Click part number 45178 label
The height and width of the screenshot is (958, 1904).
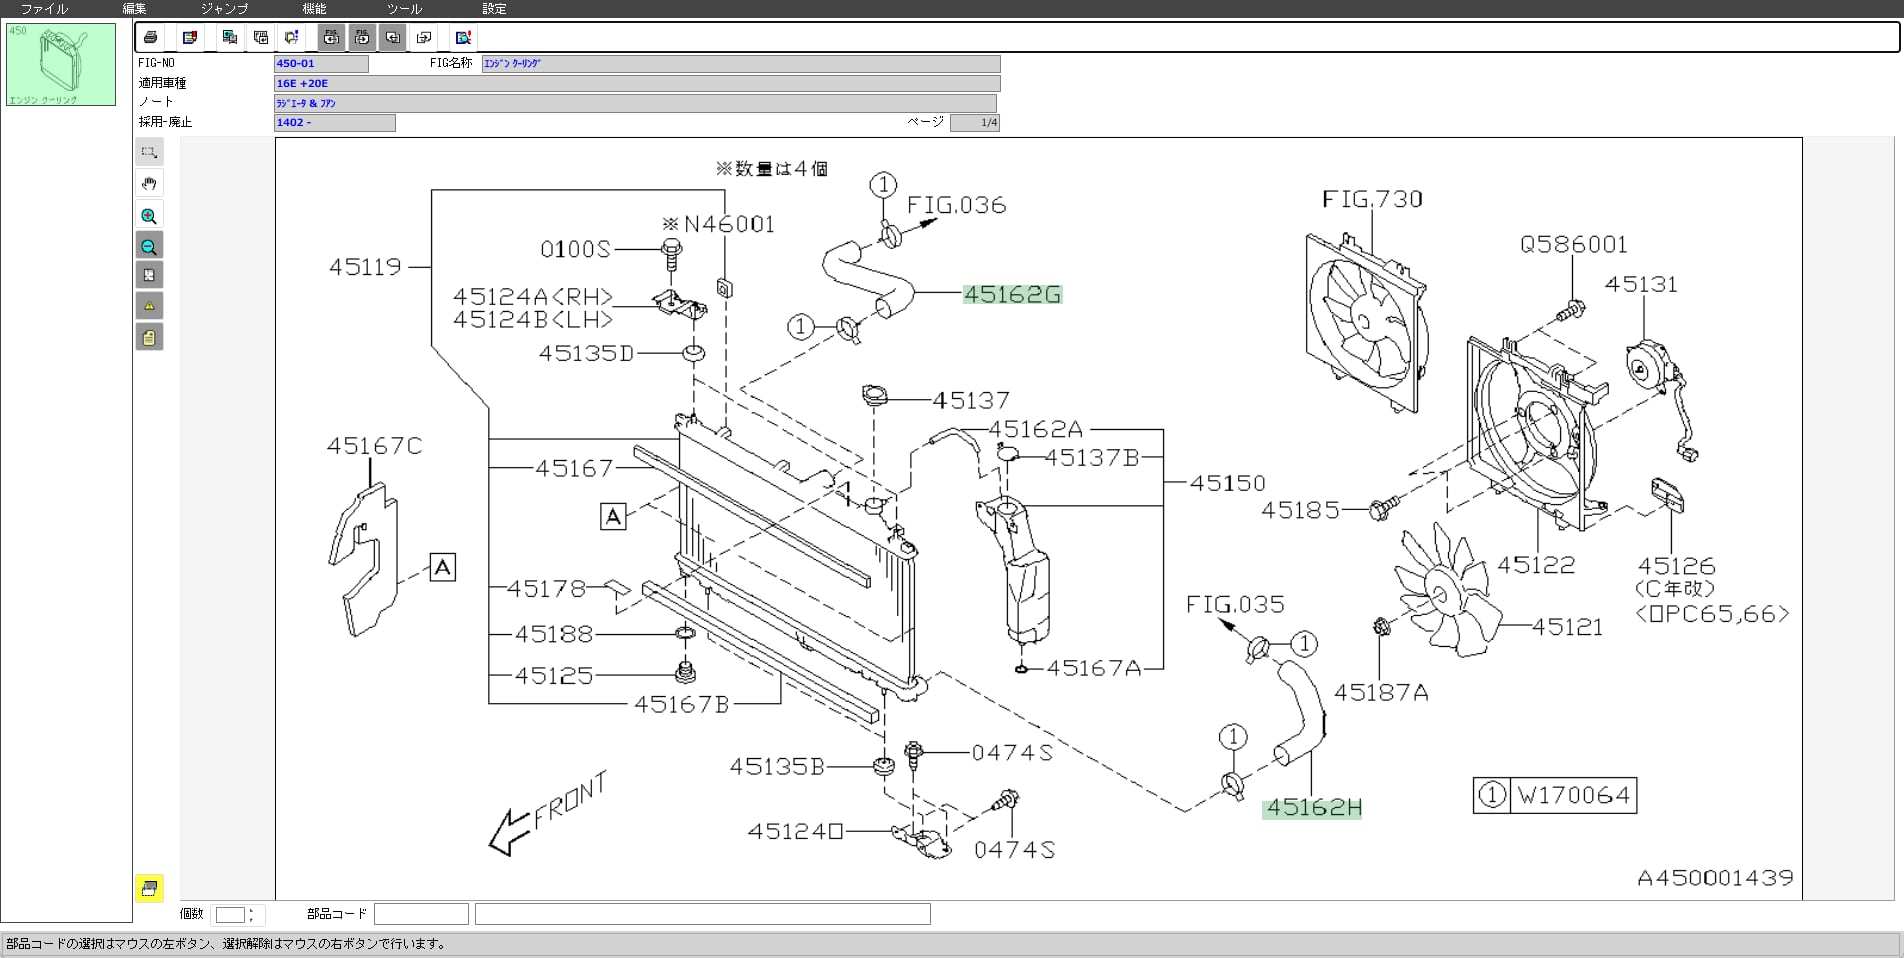(x=546, y=590)
